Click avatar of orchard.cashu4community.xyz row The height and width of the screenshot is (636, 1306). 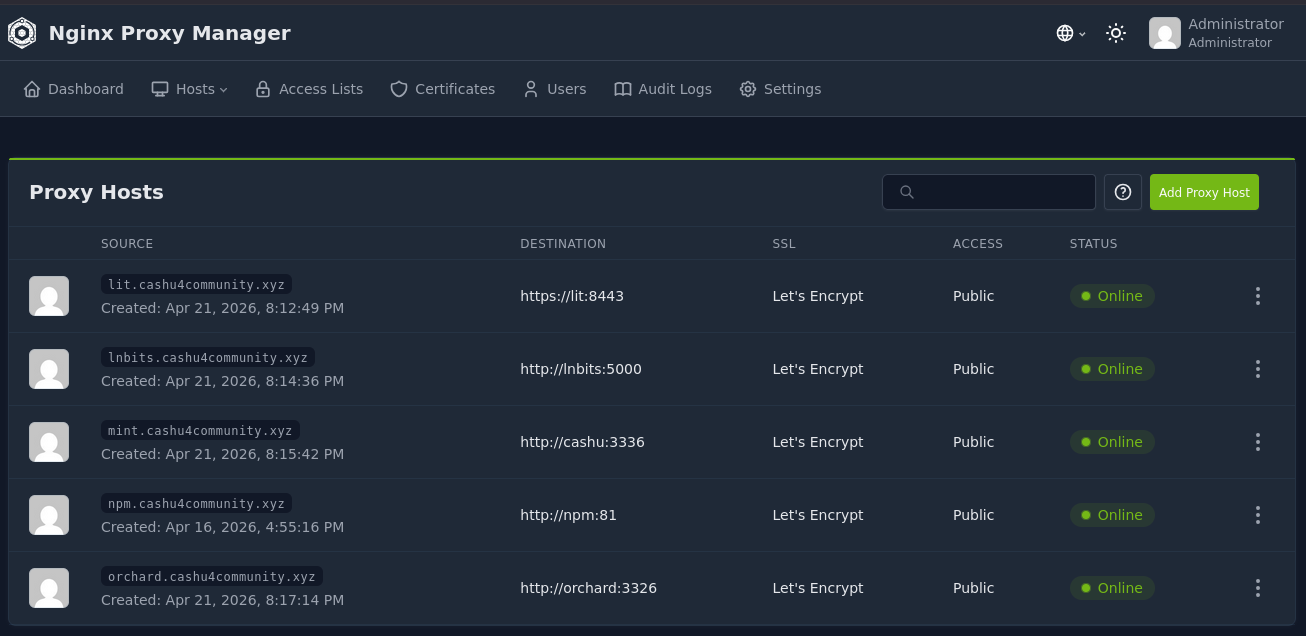pos(49,588)
